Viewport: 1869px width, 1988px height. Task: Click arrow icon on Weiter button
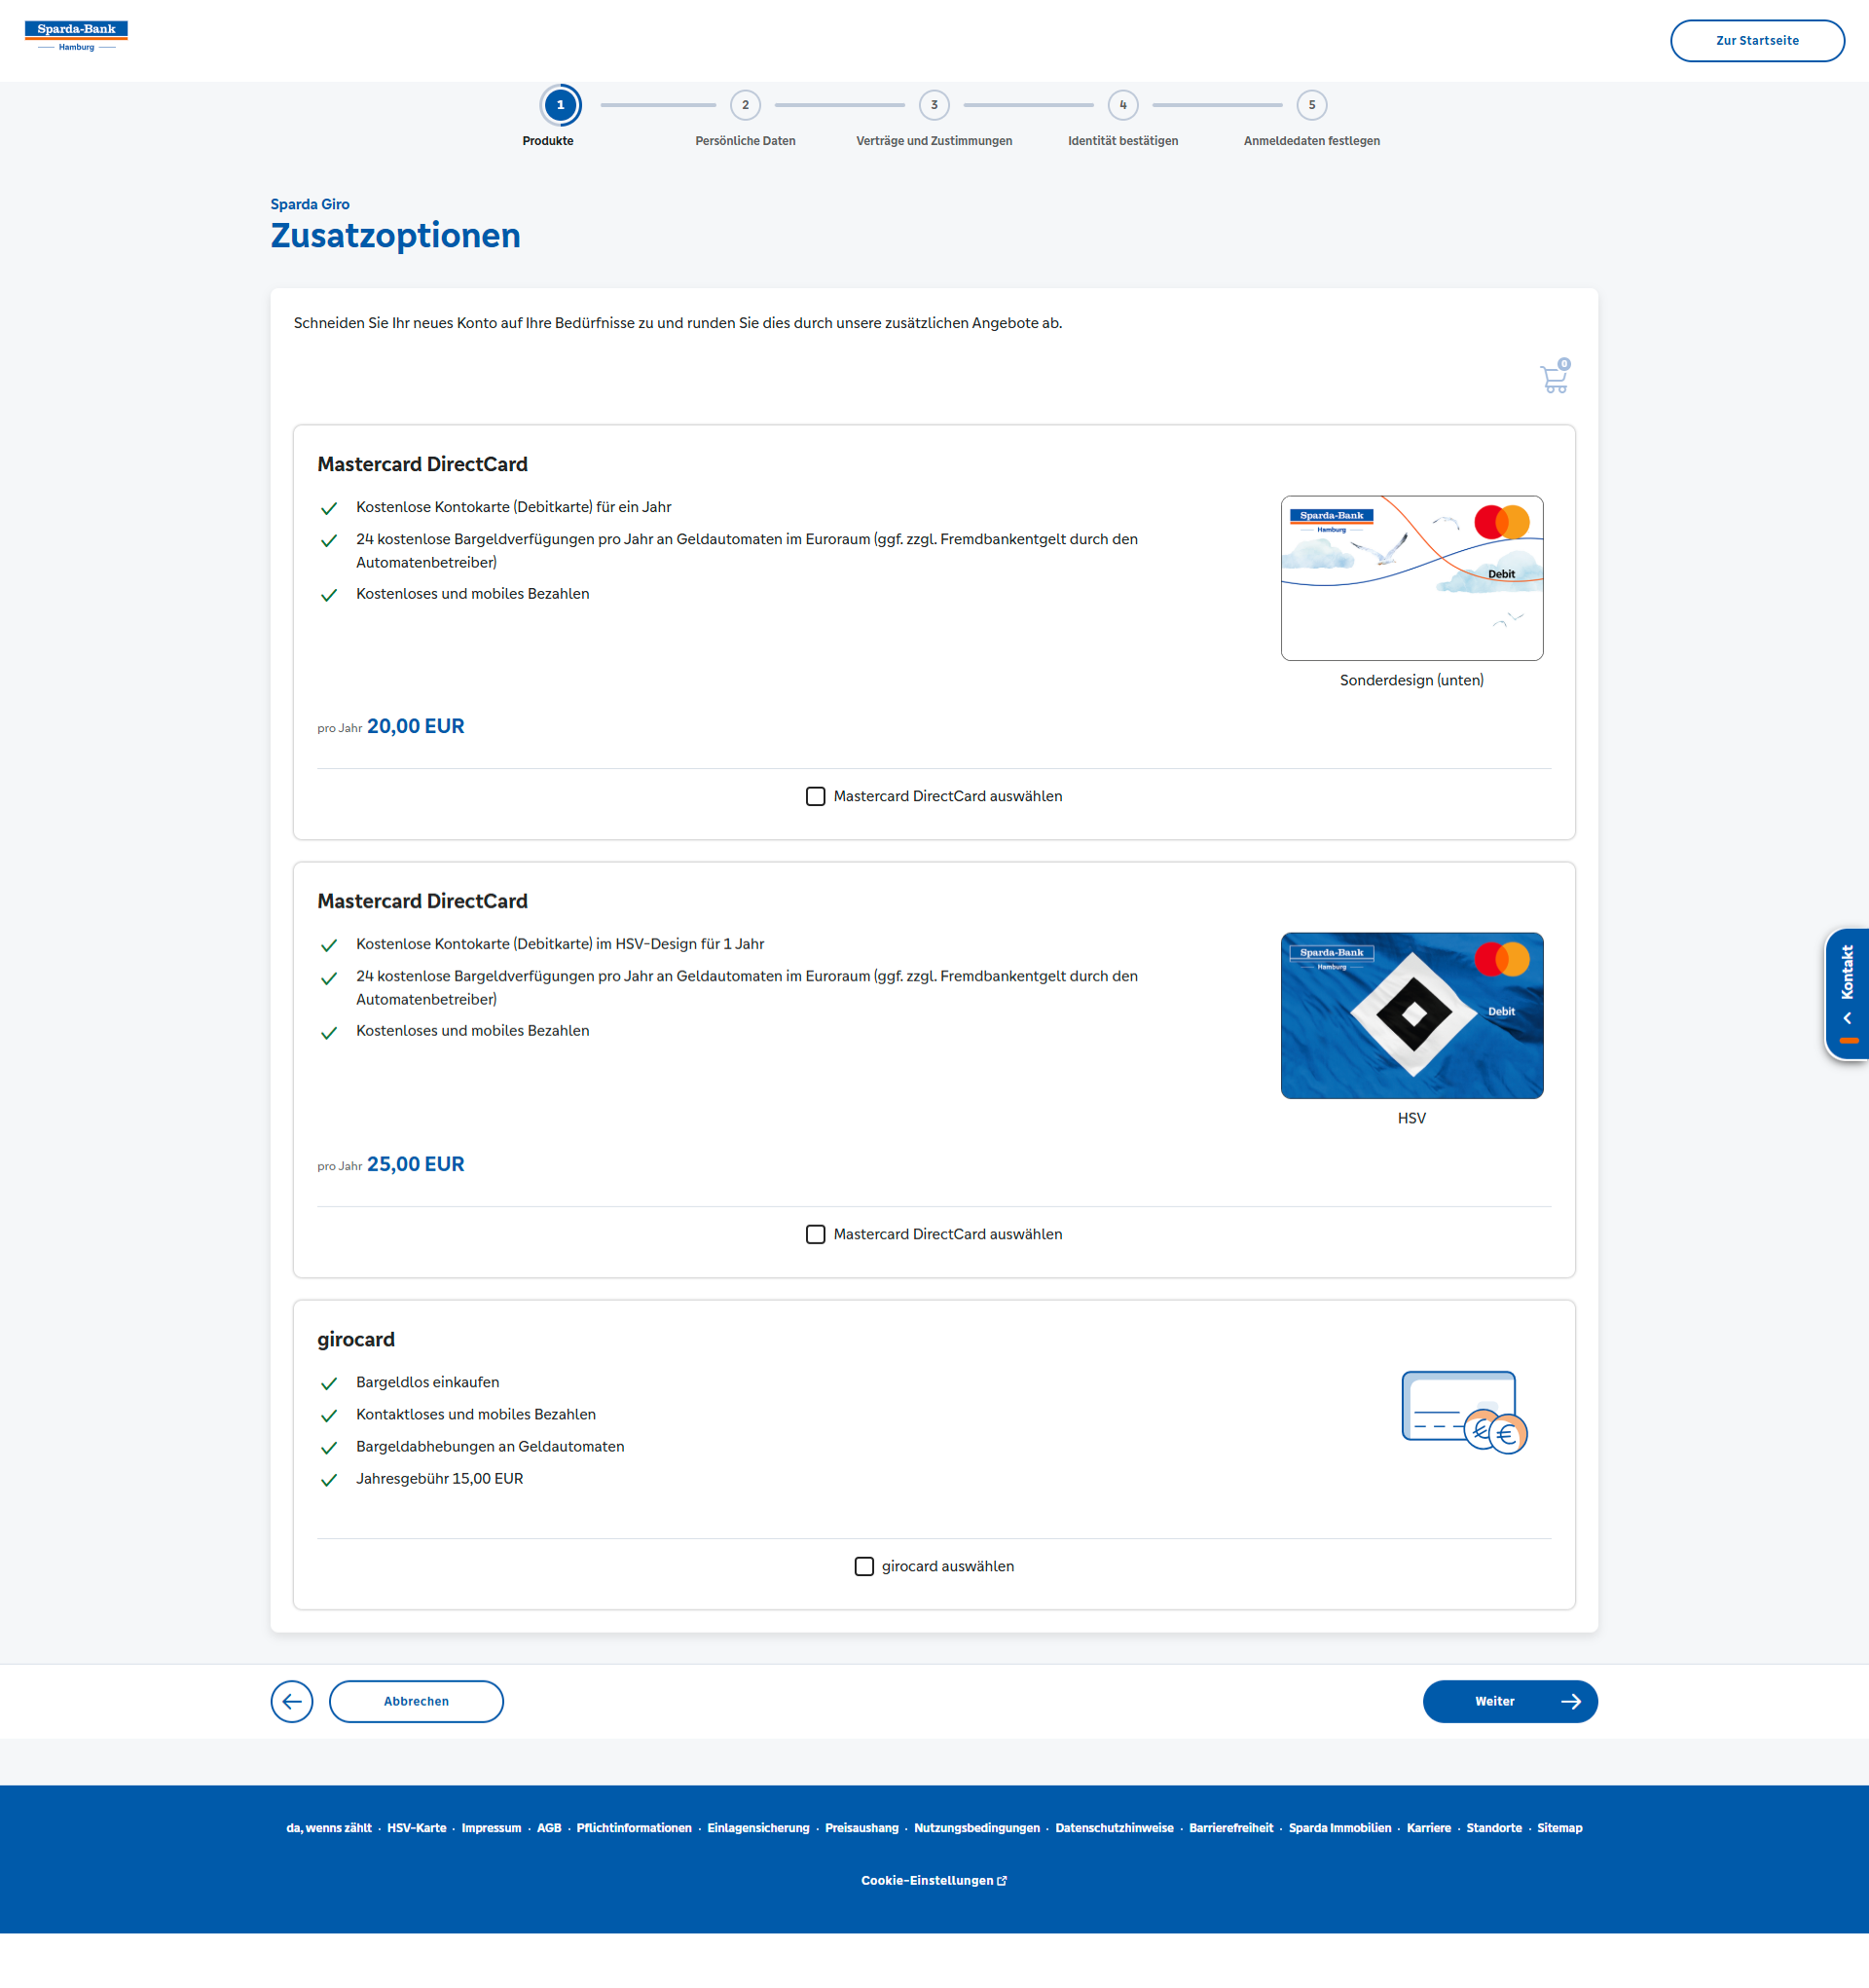(x=1570, y=1701)
